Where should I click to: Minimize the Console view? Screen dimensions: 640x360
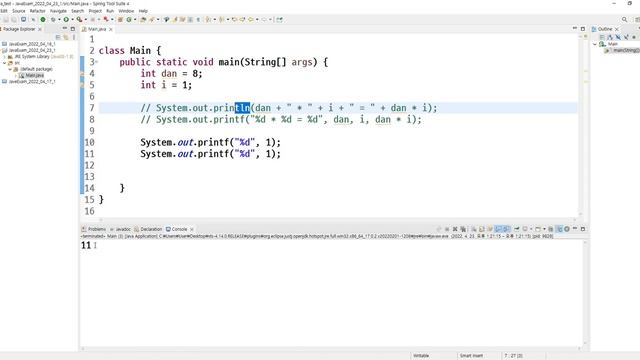[x=575, y=229]
